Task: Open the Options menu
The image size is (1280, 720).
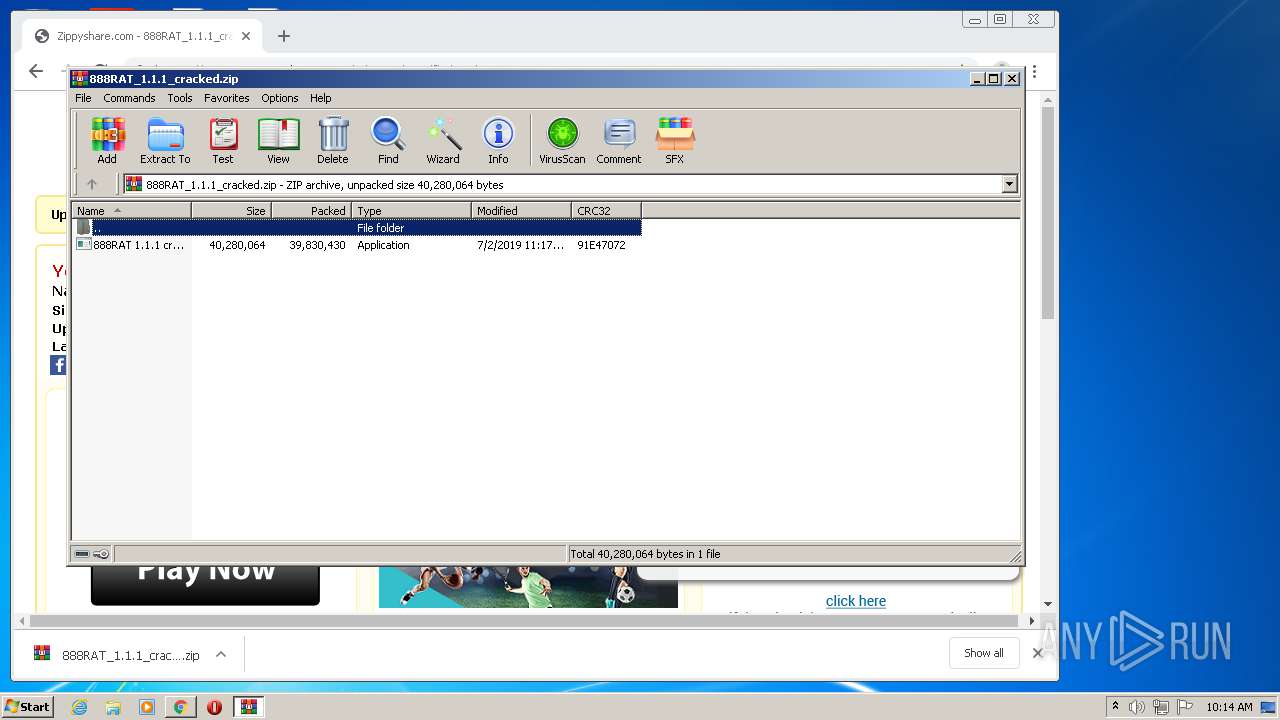Action: click(x=280, y=98)
